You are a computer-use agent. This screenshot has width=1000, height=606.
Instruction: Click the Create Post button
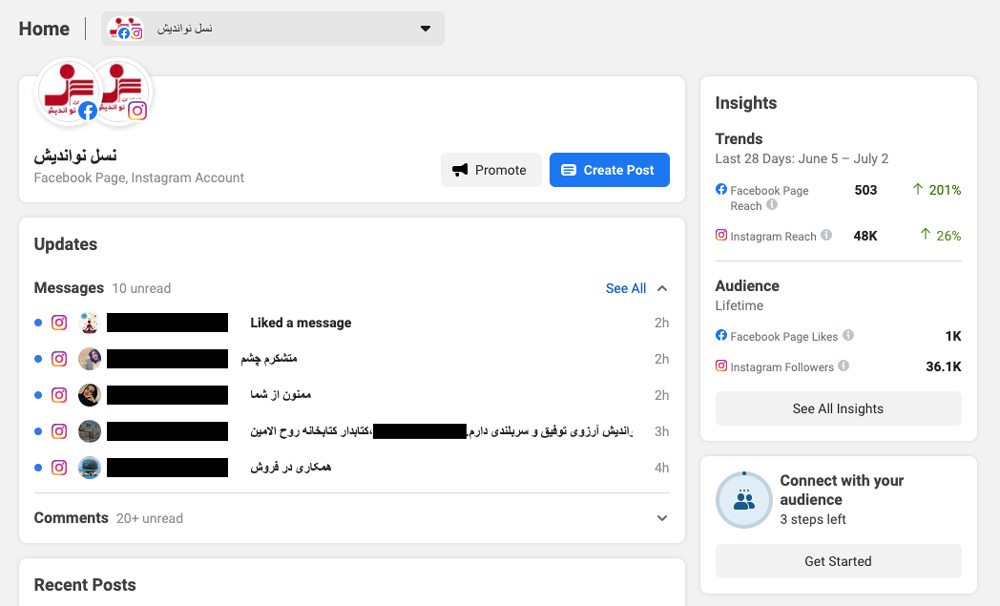point(610,170)
